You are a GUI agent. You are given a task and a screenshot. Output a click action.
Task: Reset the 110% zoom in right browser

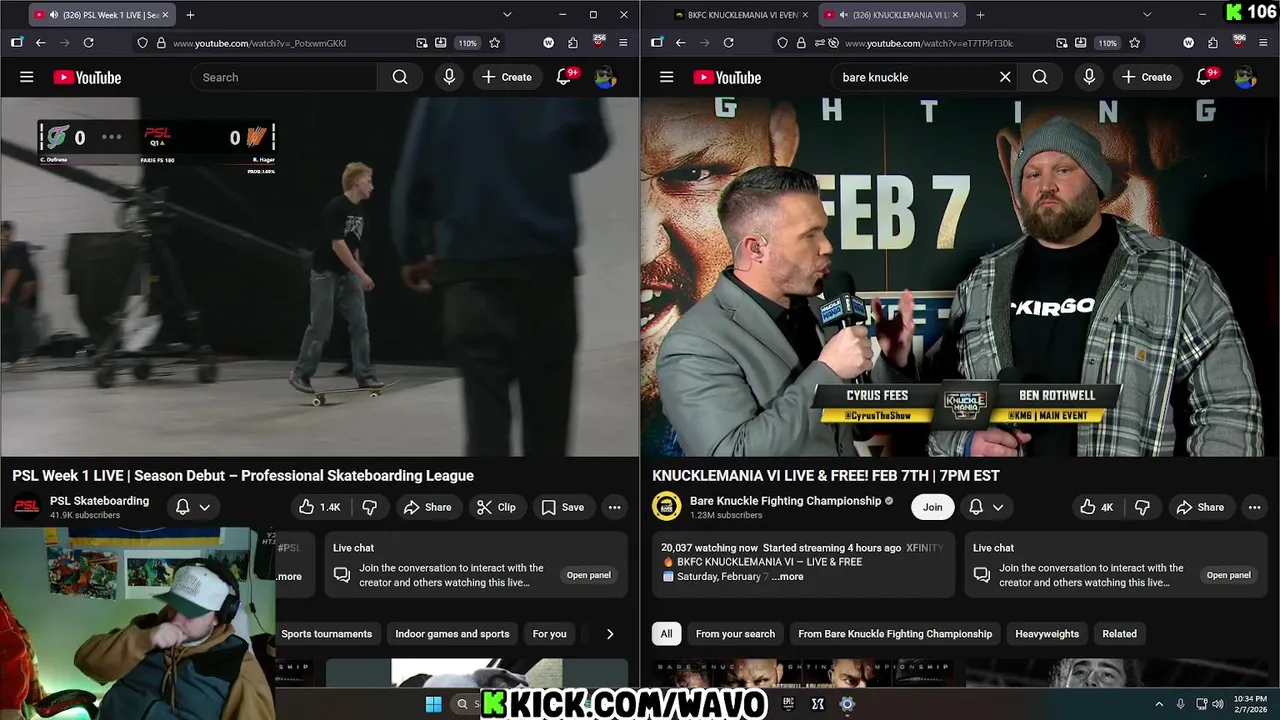coord(1107,43)
